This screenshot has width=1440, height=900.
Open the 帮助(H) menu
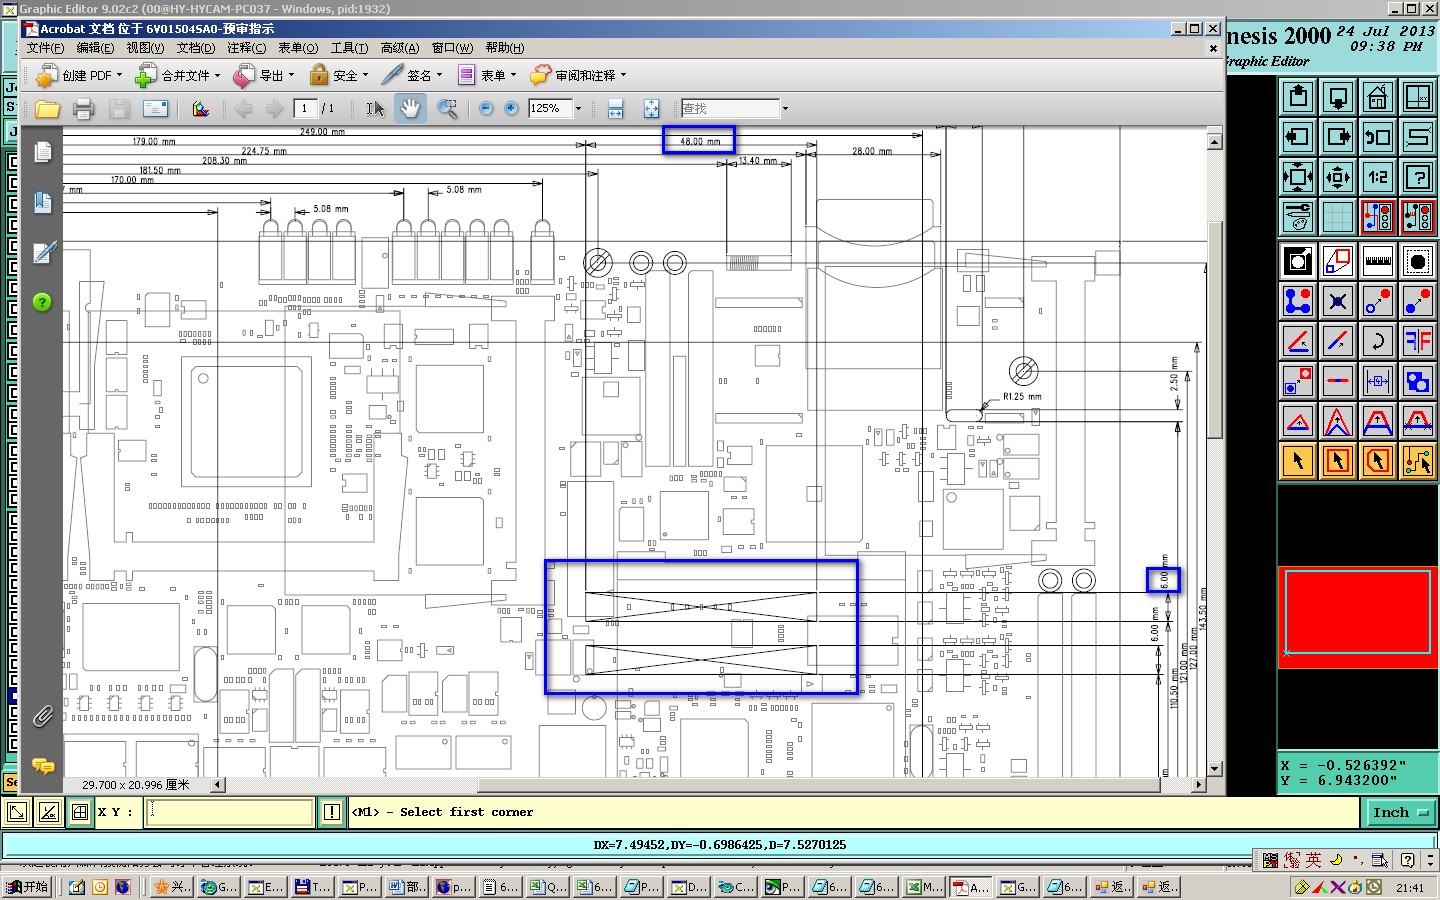[x=504, y=48]
